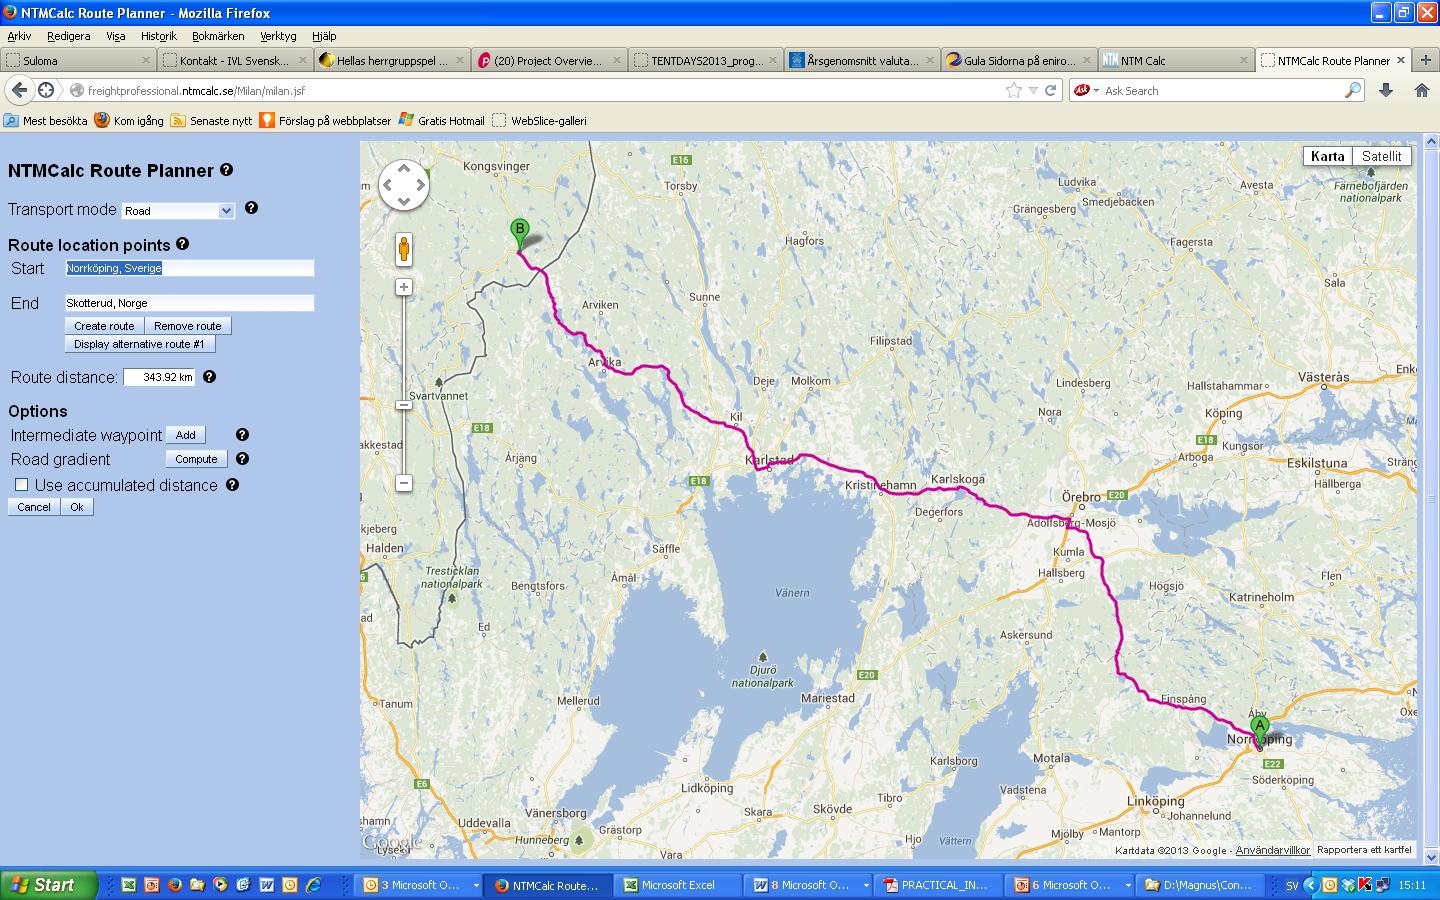Expand hidden system tray icons arrow
The image size is (1440, 900).
tap(1310, 885)
